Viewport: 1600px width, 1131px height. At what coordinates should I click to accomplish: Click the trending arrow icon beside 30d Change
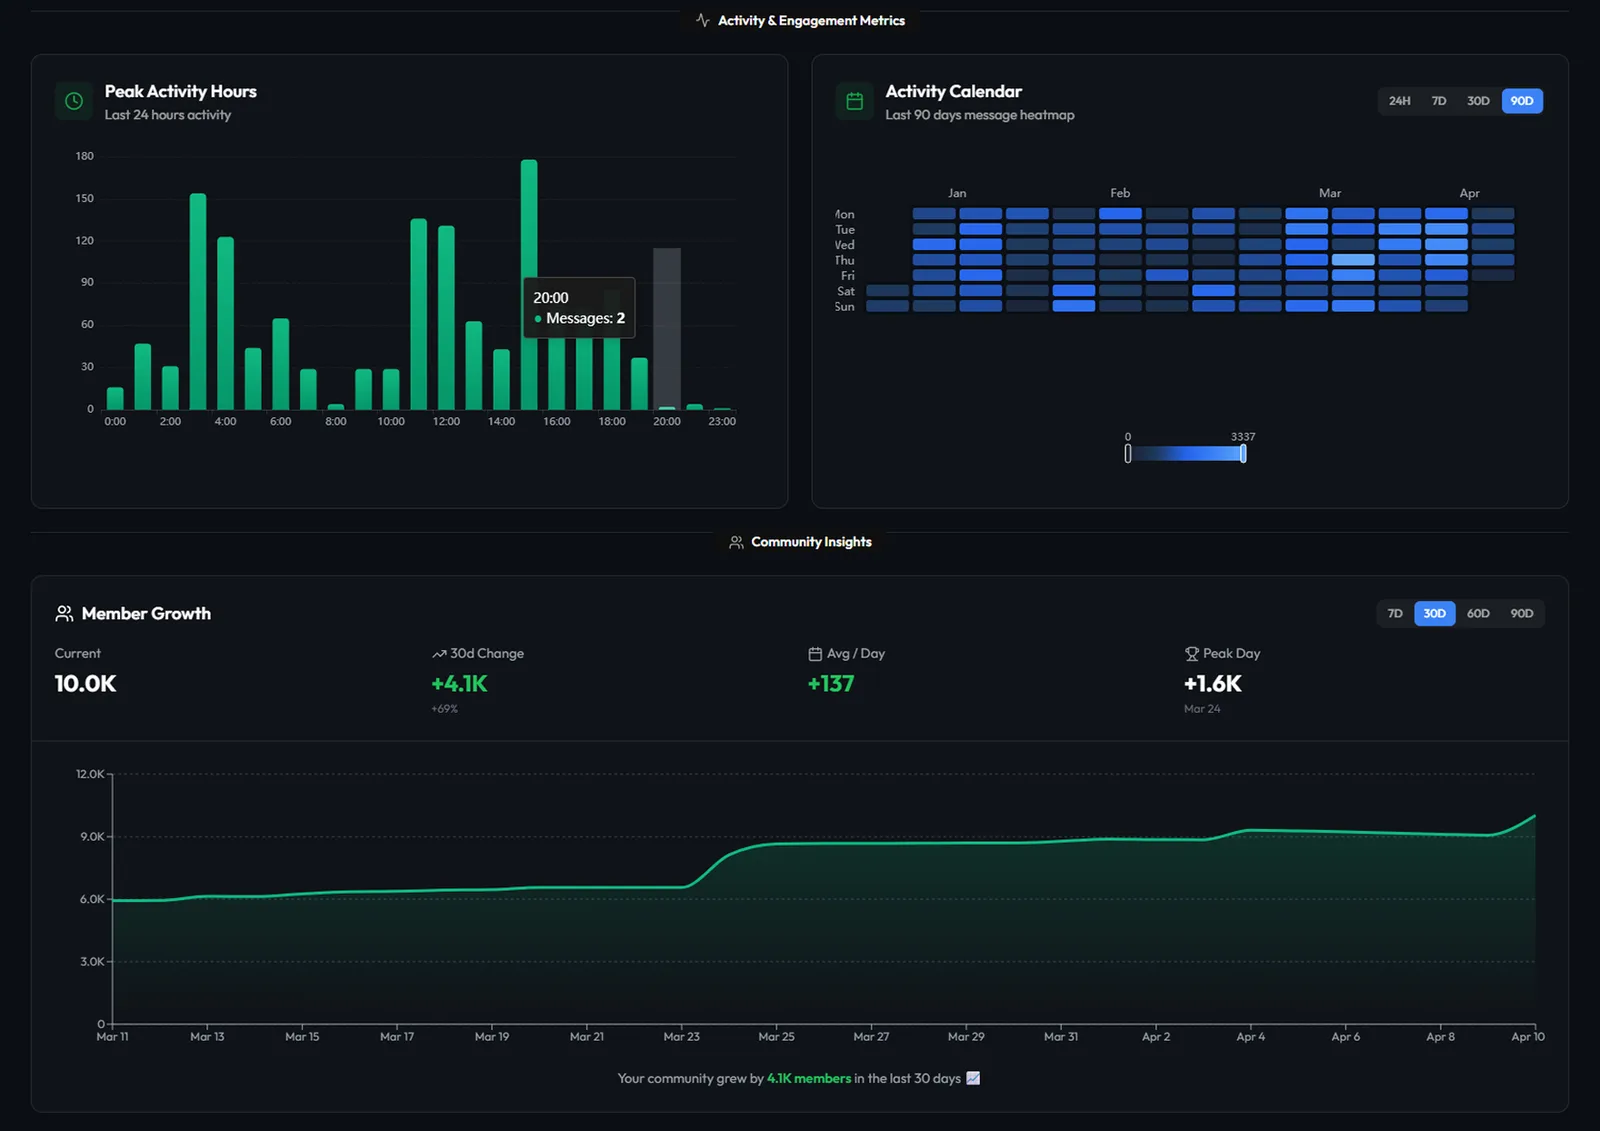[439, 653]
